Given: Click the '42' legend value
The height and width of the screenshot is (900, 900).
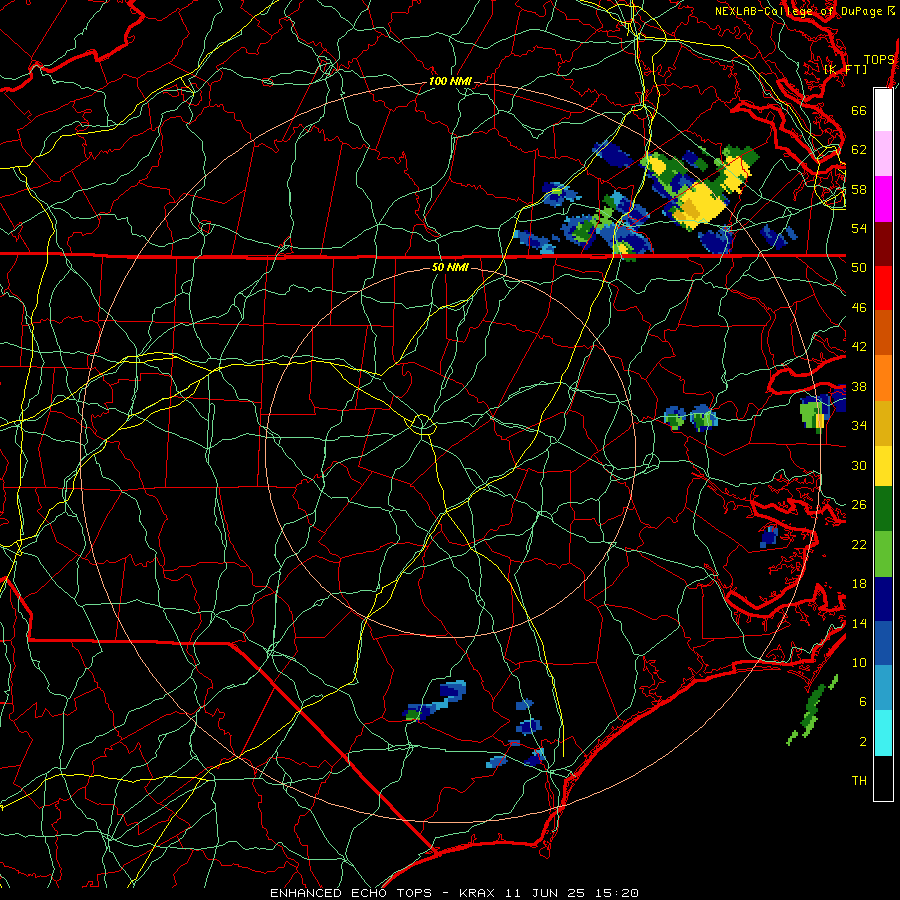Looking at the screenshot, I should click(x=859, y=347).
